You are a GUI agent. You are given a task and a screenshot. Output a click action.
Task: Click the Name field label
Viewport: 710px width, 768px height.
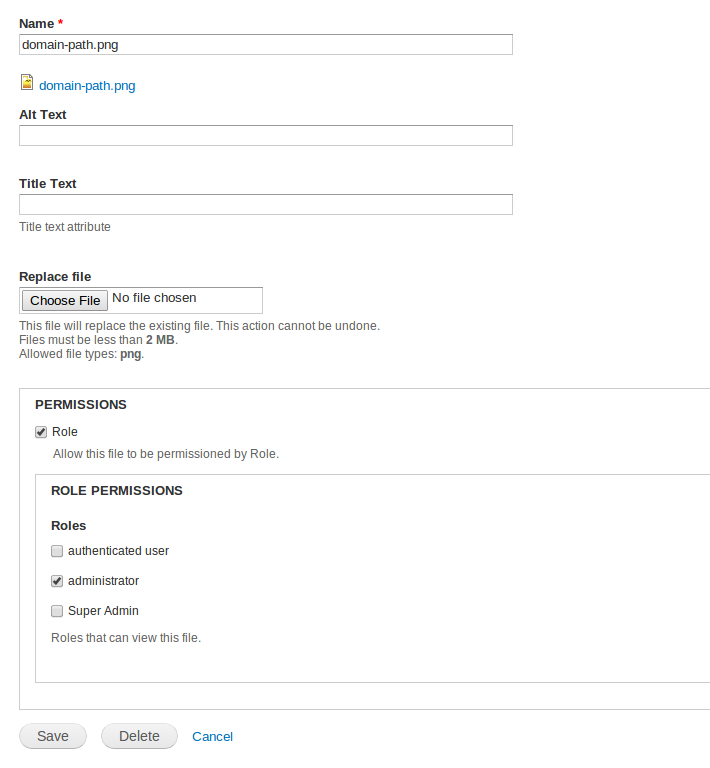click(x=36, y=24)
